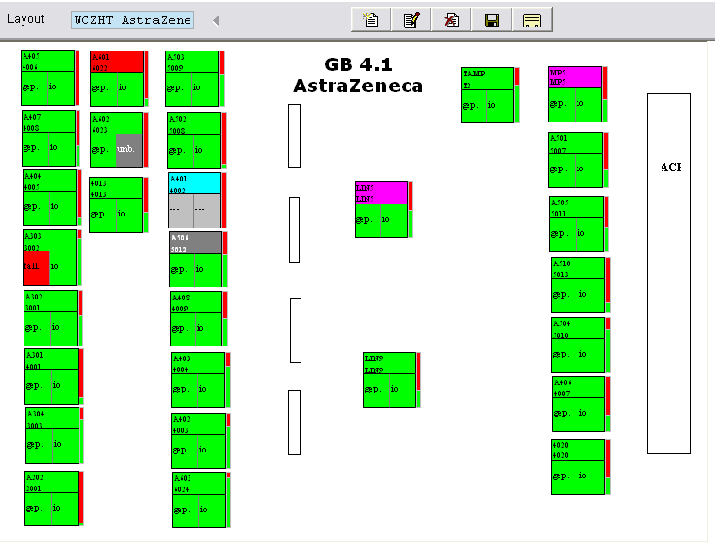Screen dimensions: 715x545
Task: Select the A202 2001 machine tile
Action: coord(52,498)
